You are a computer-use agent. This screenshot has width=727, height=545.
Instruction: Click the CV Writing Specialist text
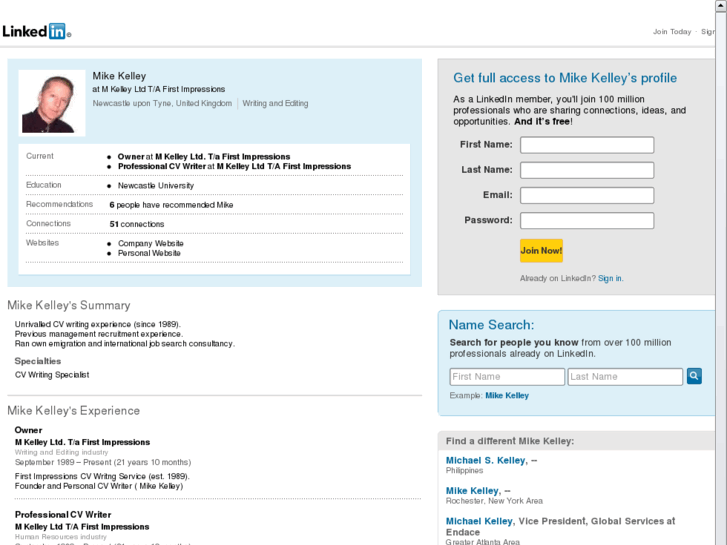pyautogui.click(x=52, y=375)
